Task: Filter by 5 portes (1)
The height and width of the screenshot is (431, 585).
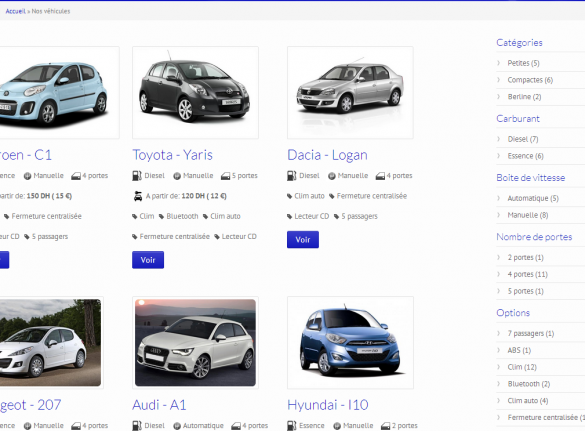Action: click(x=525, y=291)
